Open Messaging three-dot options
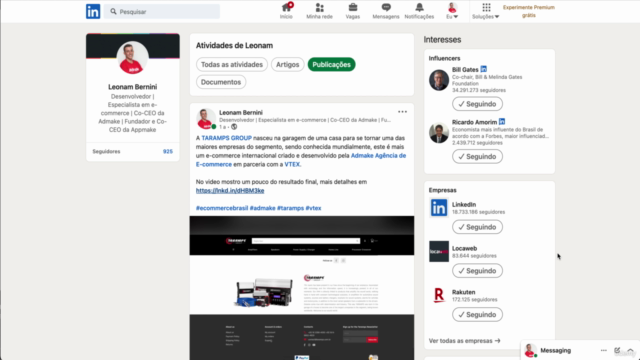The image size is (640, 360). (604, 350)
